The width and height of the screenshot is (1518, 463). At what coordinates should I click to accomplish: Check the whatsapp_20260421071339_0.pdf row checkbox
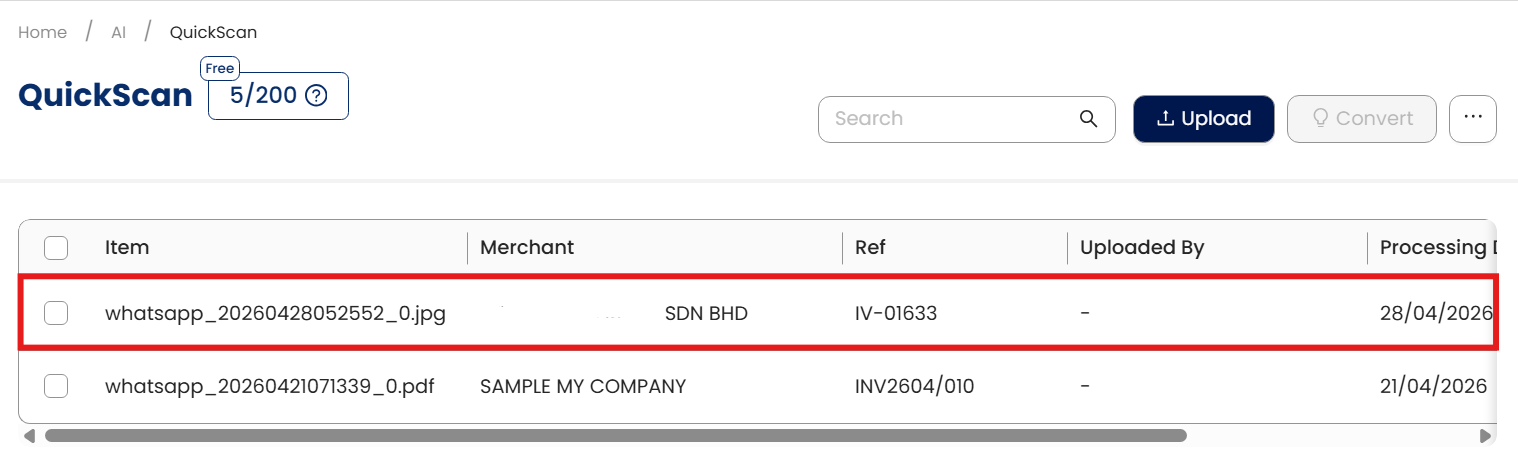[x=56, y=386]
